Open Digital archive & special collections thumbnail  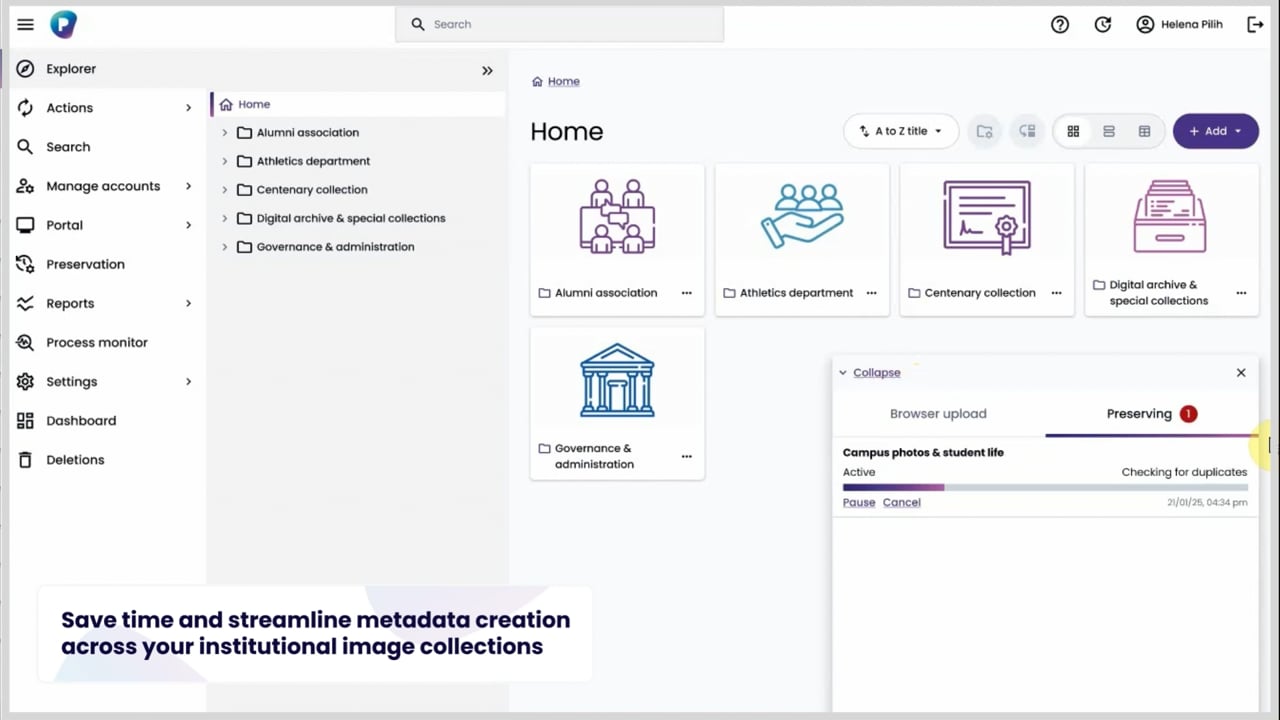click(x=1170, y=216)
